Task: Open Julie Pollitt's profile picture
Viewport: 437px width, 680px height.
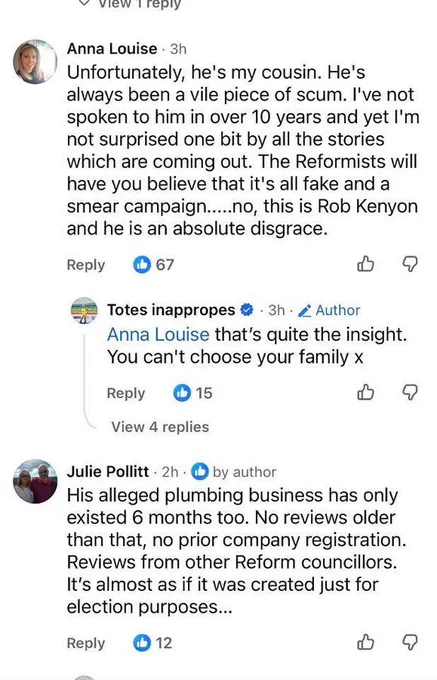Action: coord(35,481)
